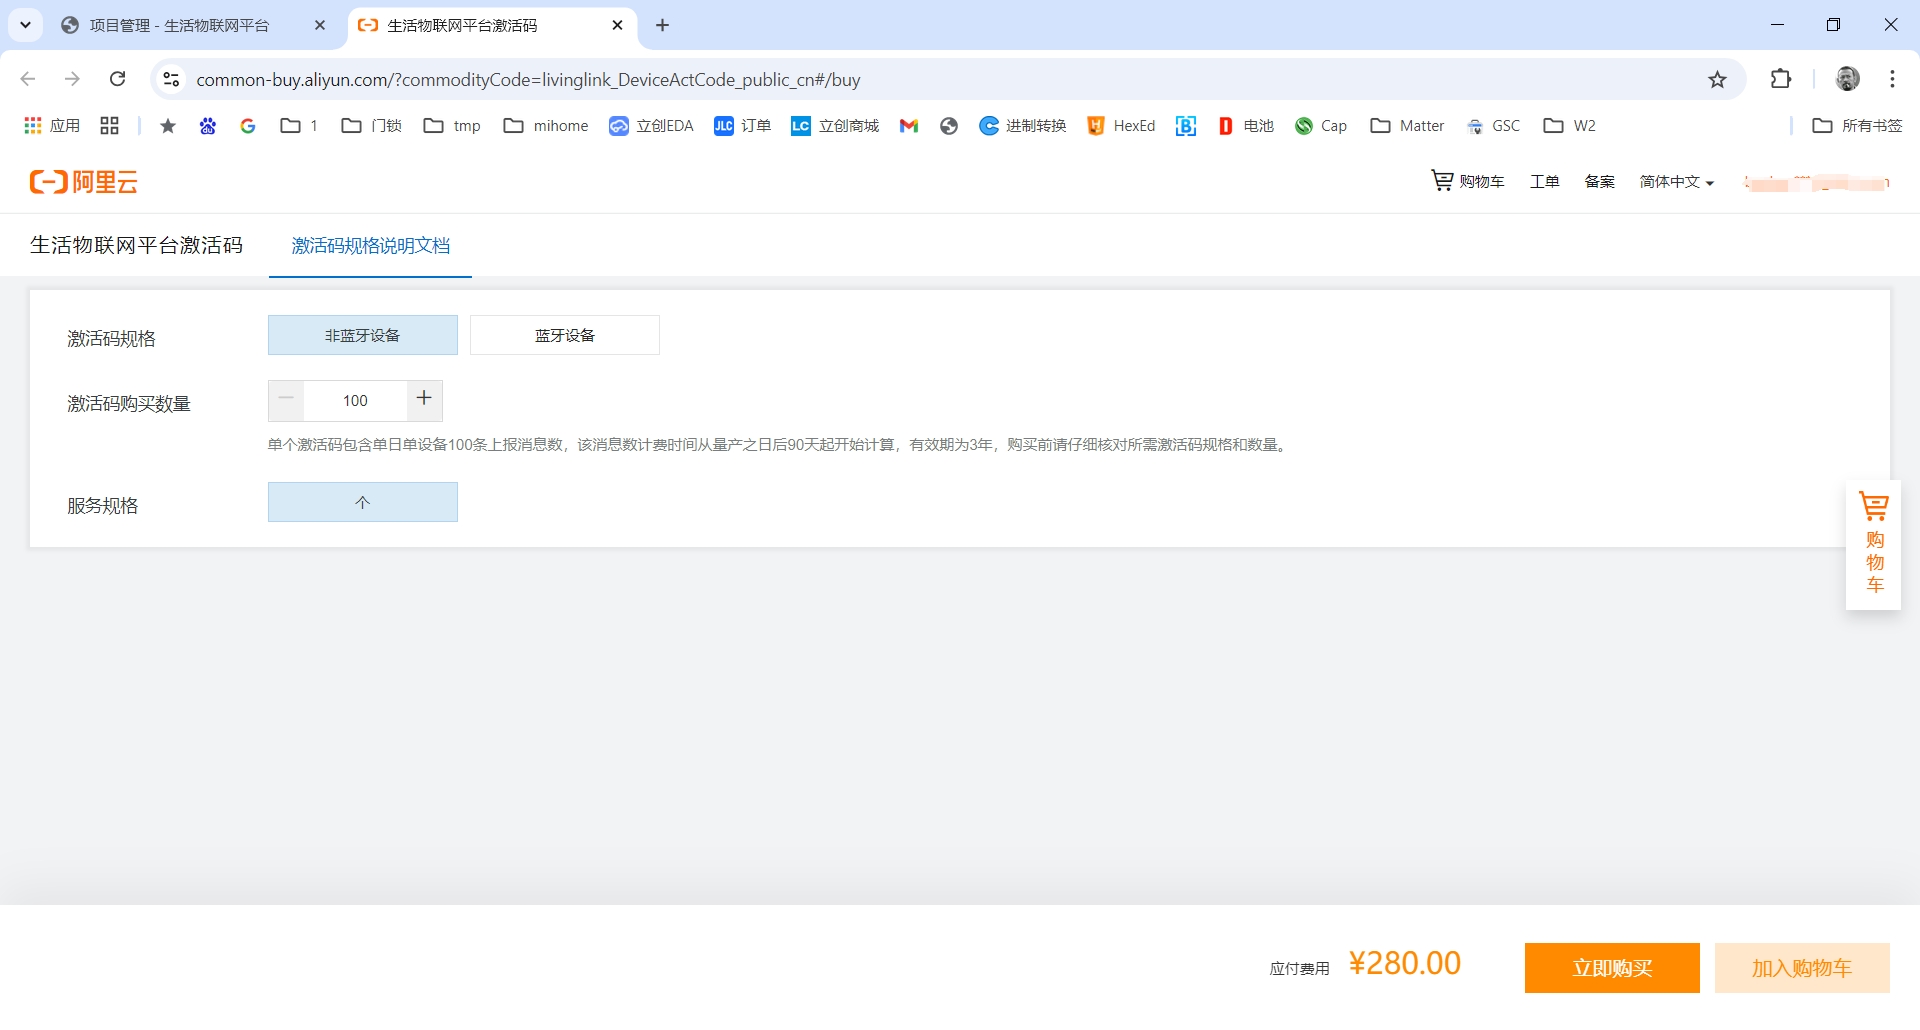Open the floating 购物车 side widget
The width and height of the screenshot is (1920, 1030).
point(1873,544)
